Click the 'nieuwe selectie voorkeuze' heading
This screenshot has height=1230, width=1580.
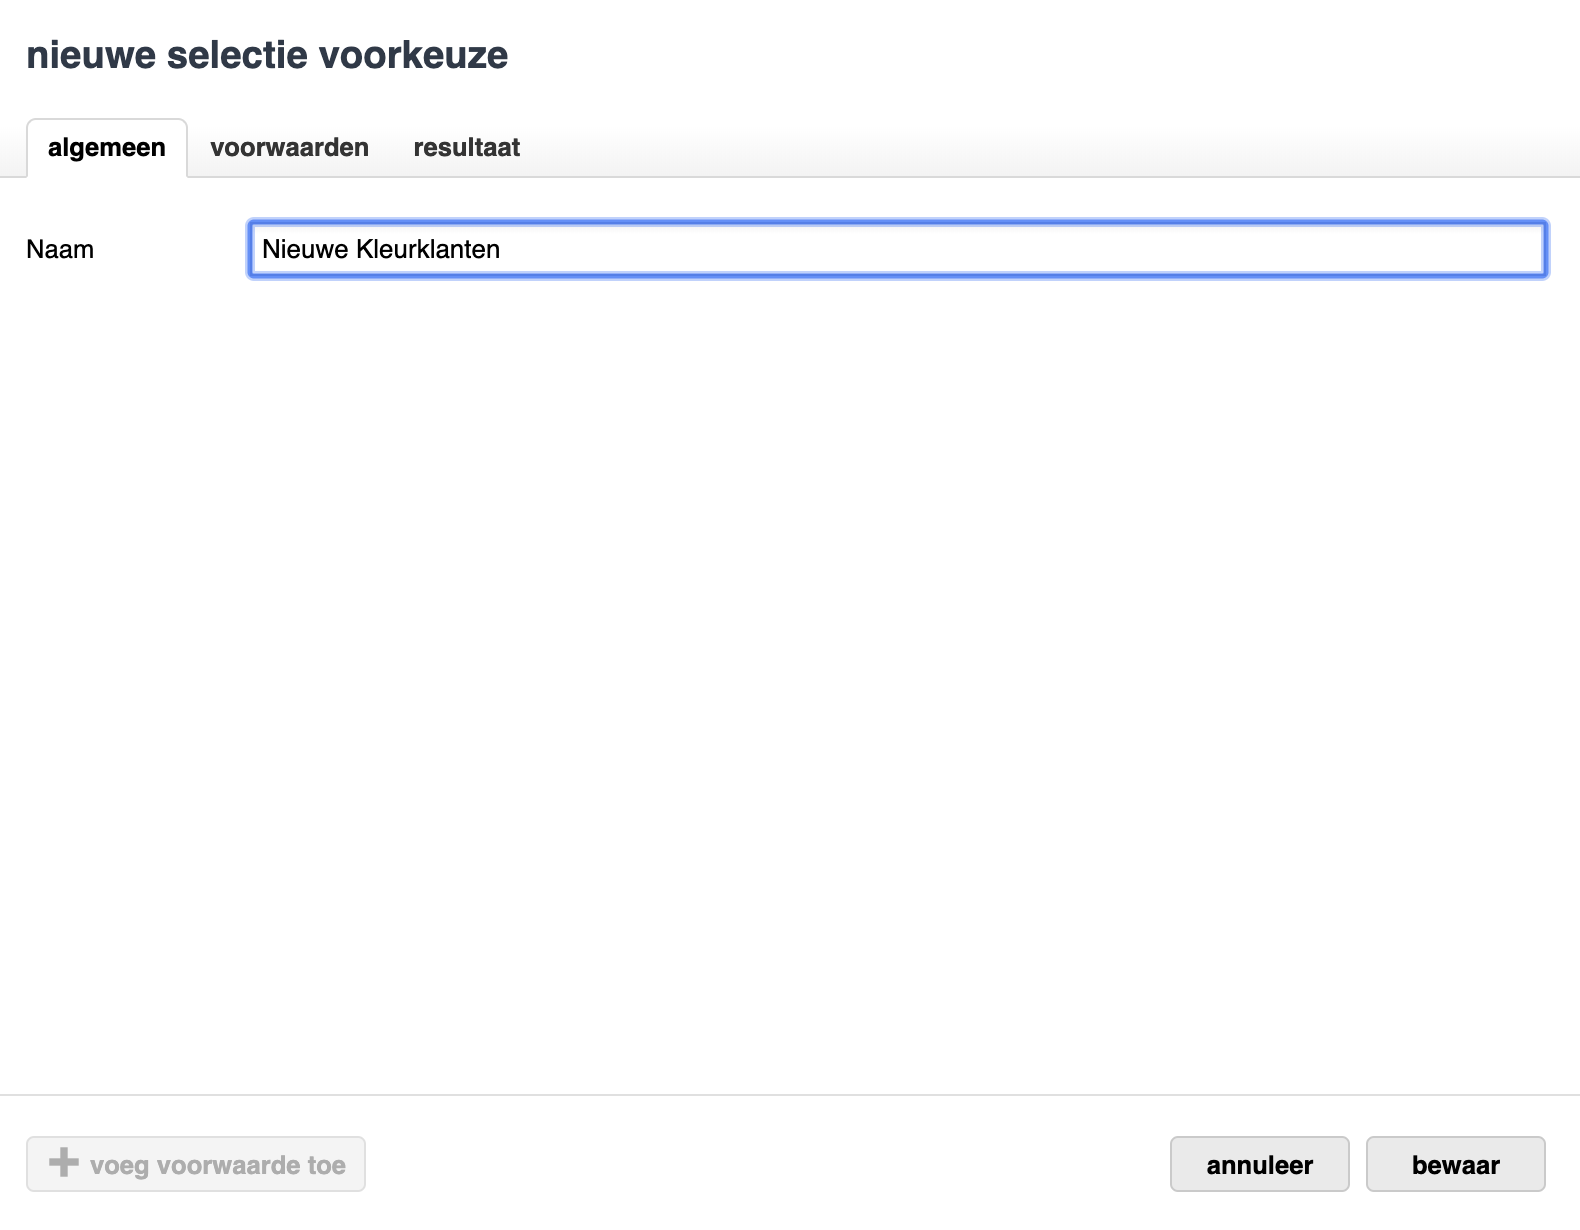[267, 55]
